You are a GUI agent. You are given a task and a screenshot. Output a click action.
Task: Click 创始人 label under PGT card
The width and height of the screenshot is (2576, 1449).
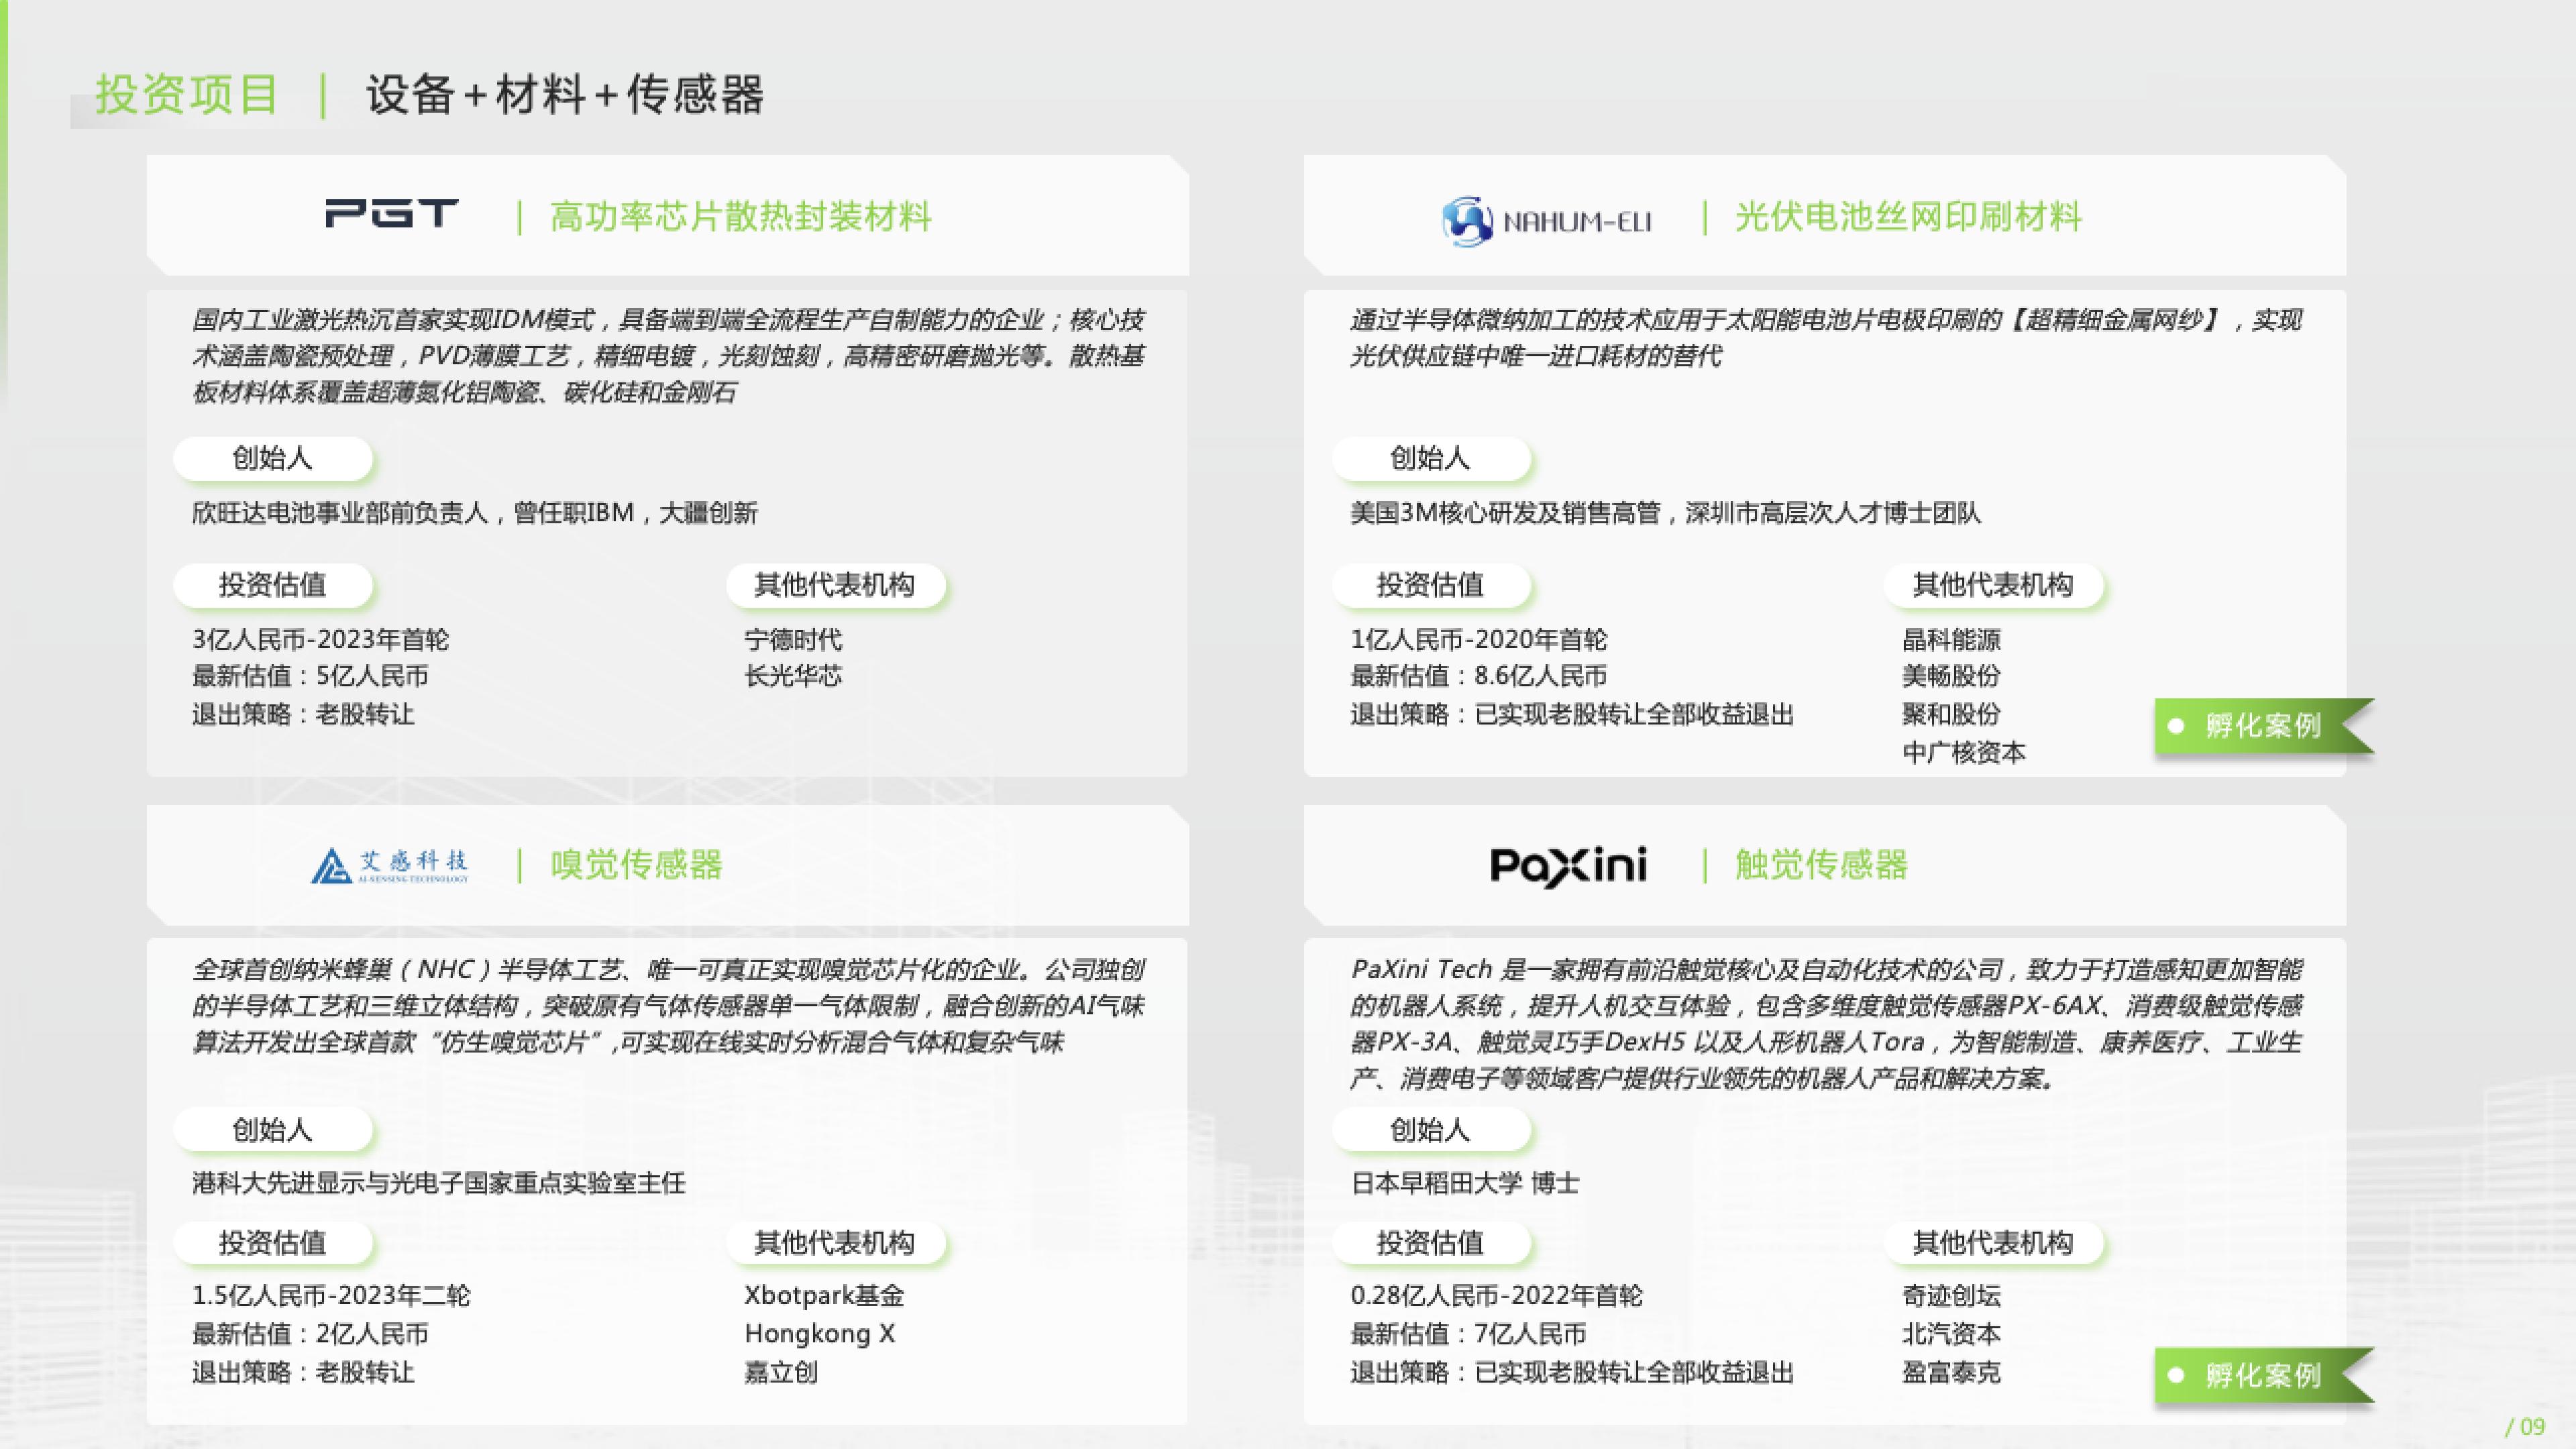click(272, 458)
